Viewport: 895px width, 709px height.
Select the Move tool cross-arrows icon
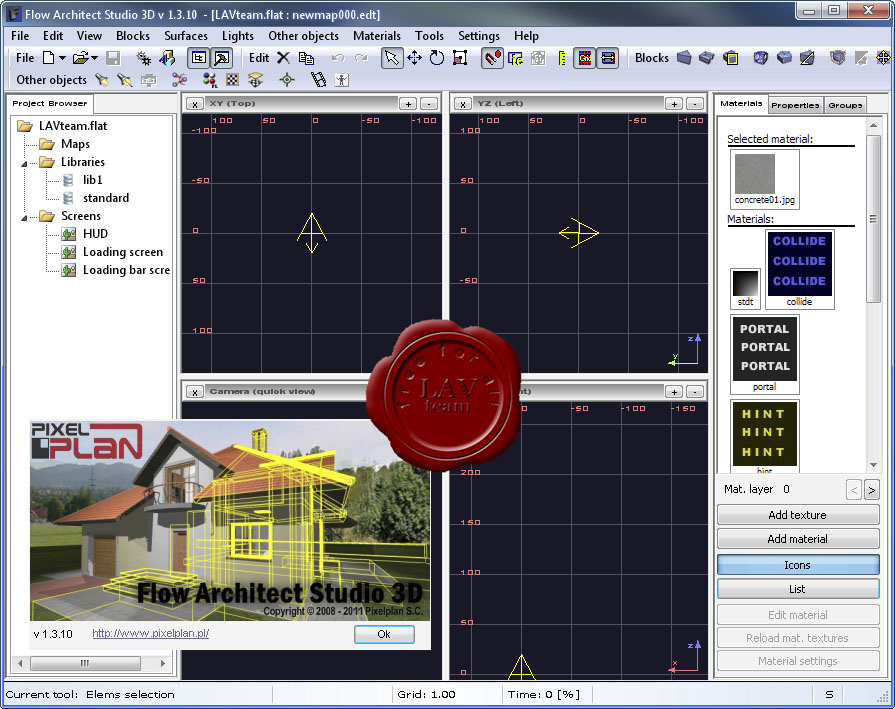point(414,58)
